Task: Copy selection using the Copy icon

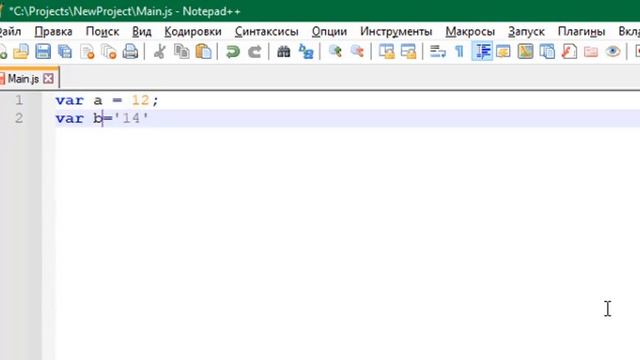Action: click(x=182, y=52)
